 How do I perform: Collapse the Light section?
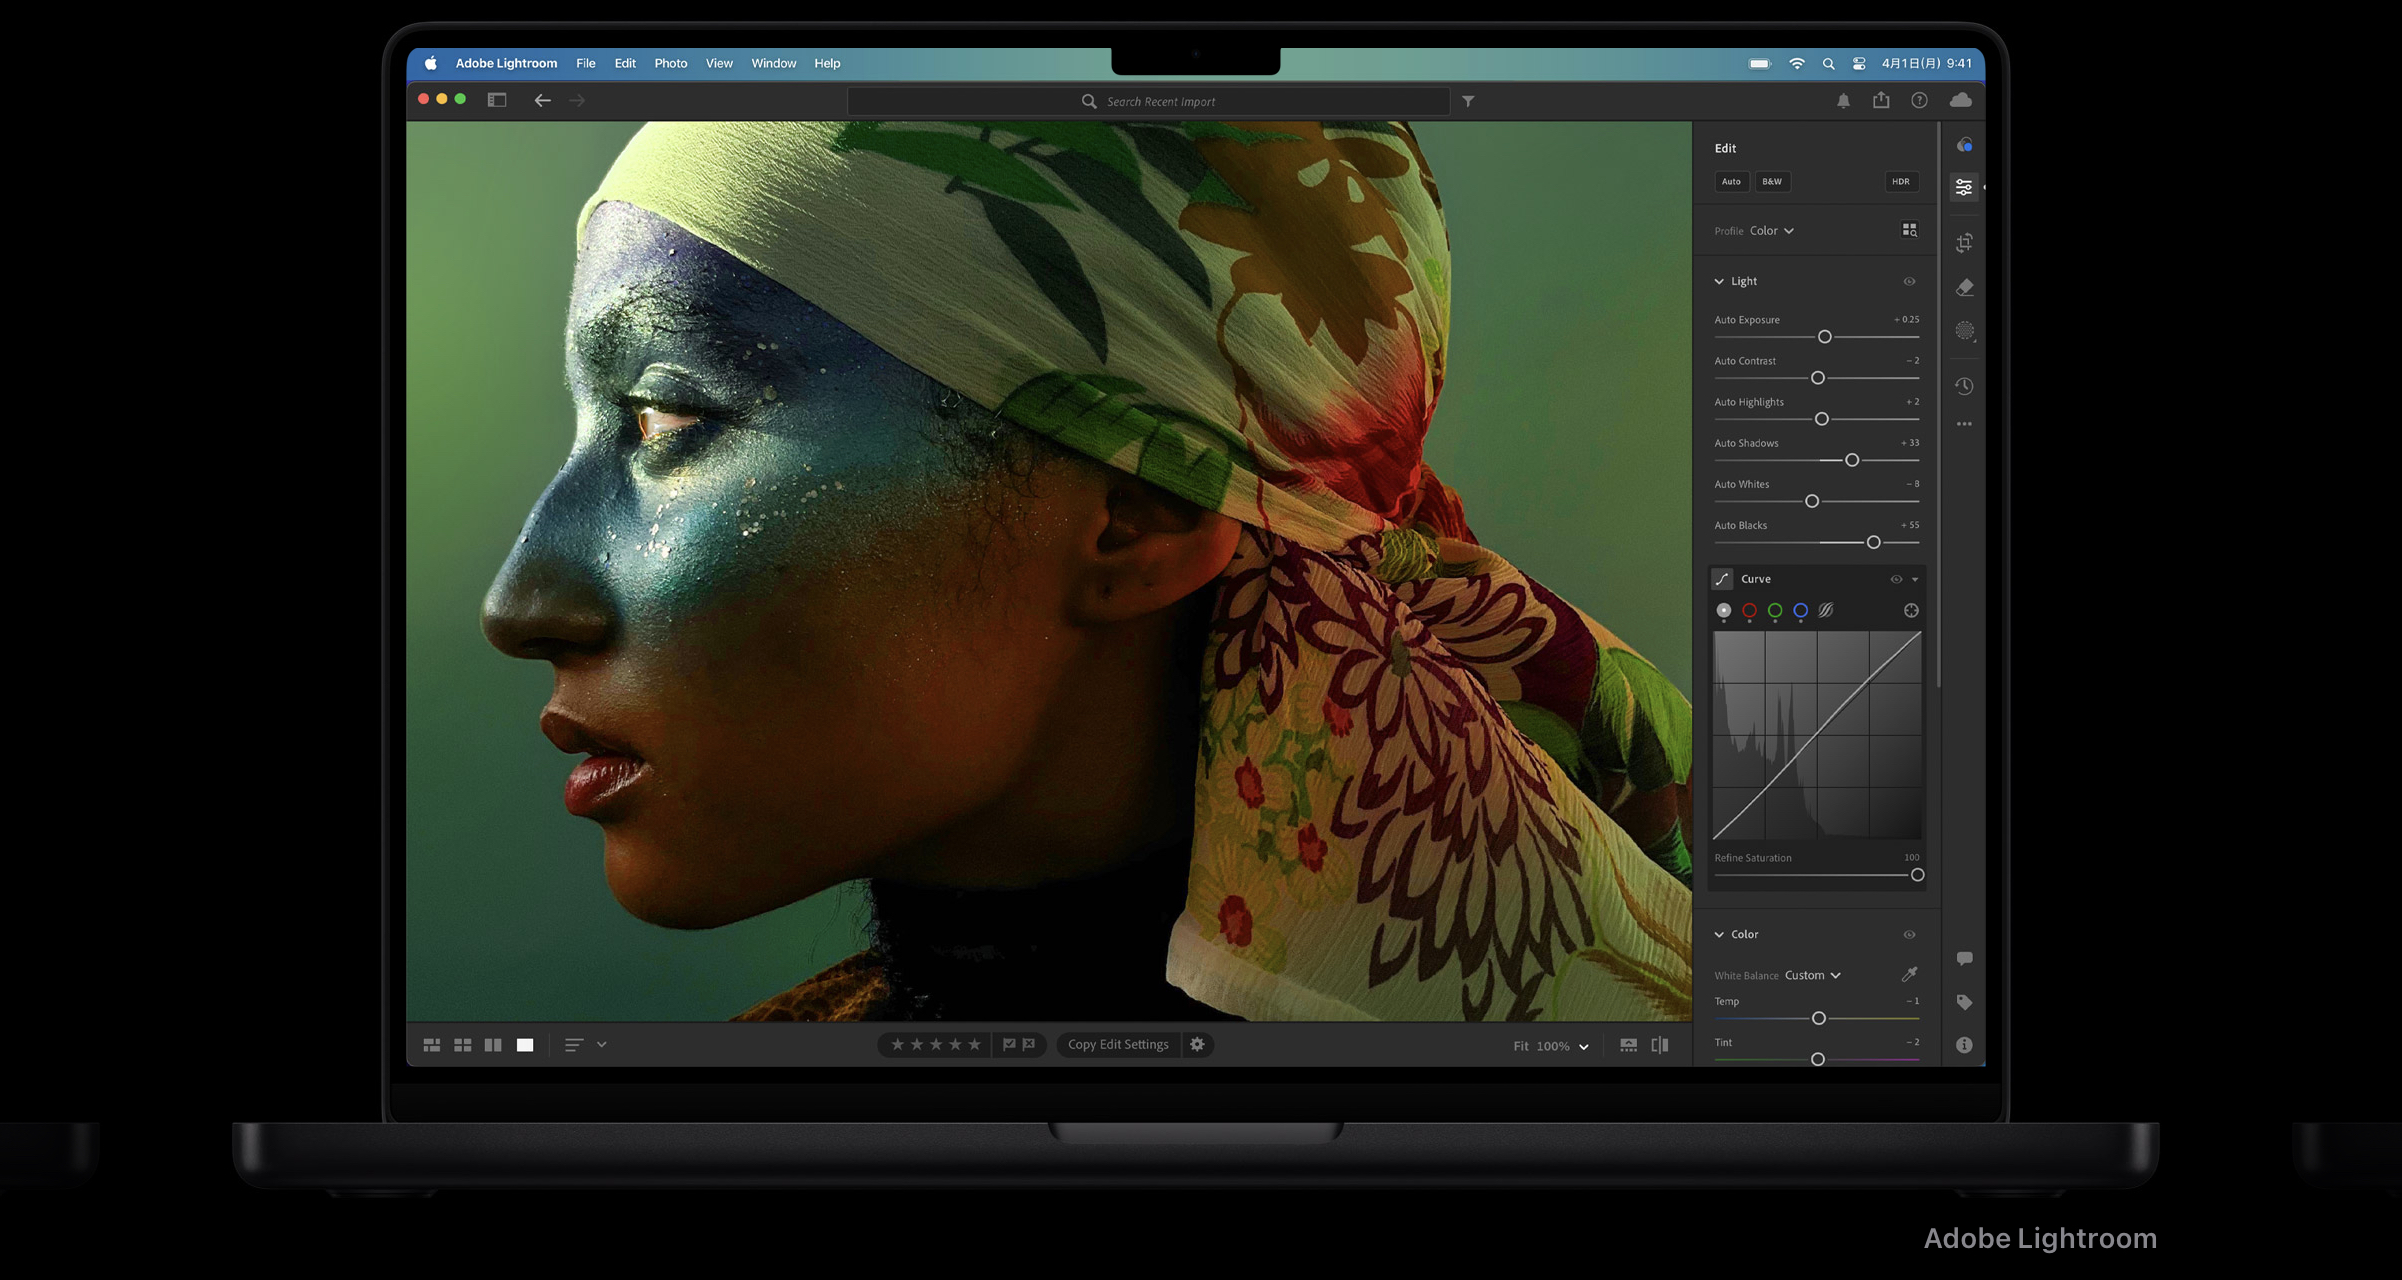tap(1719, 282)
